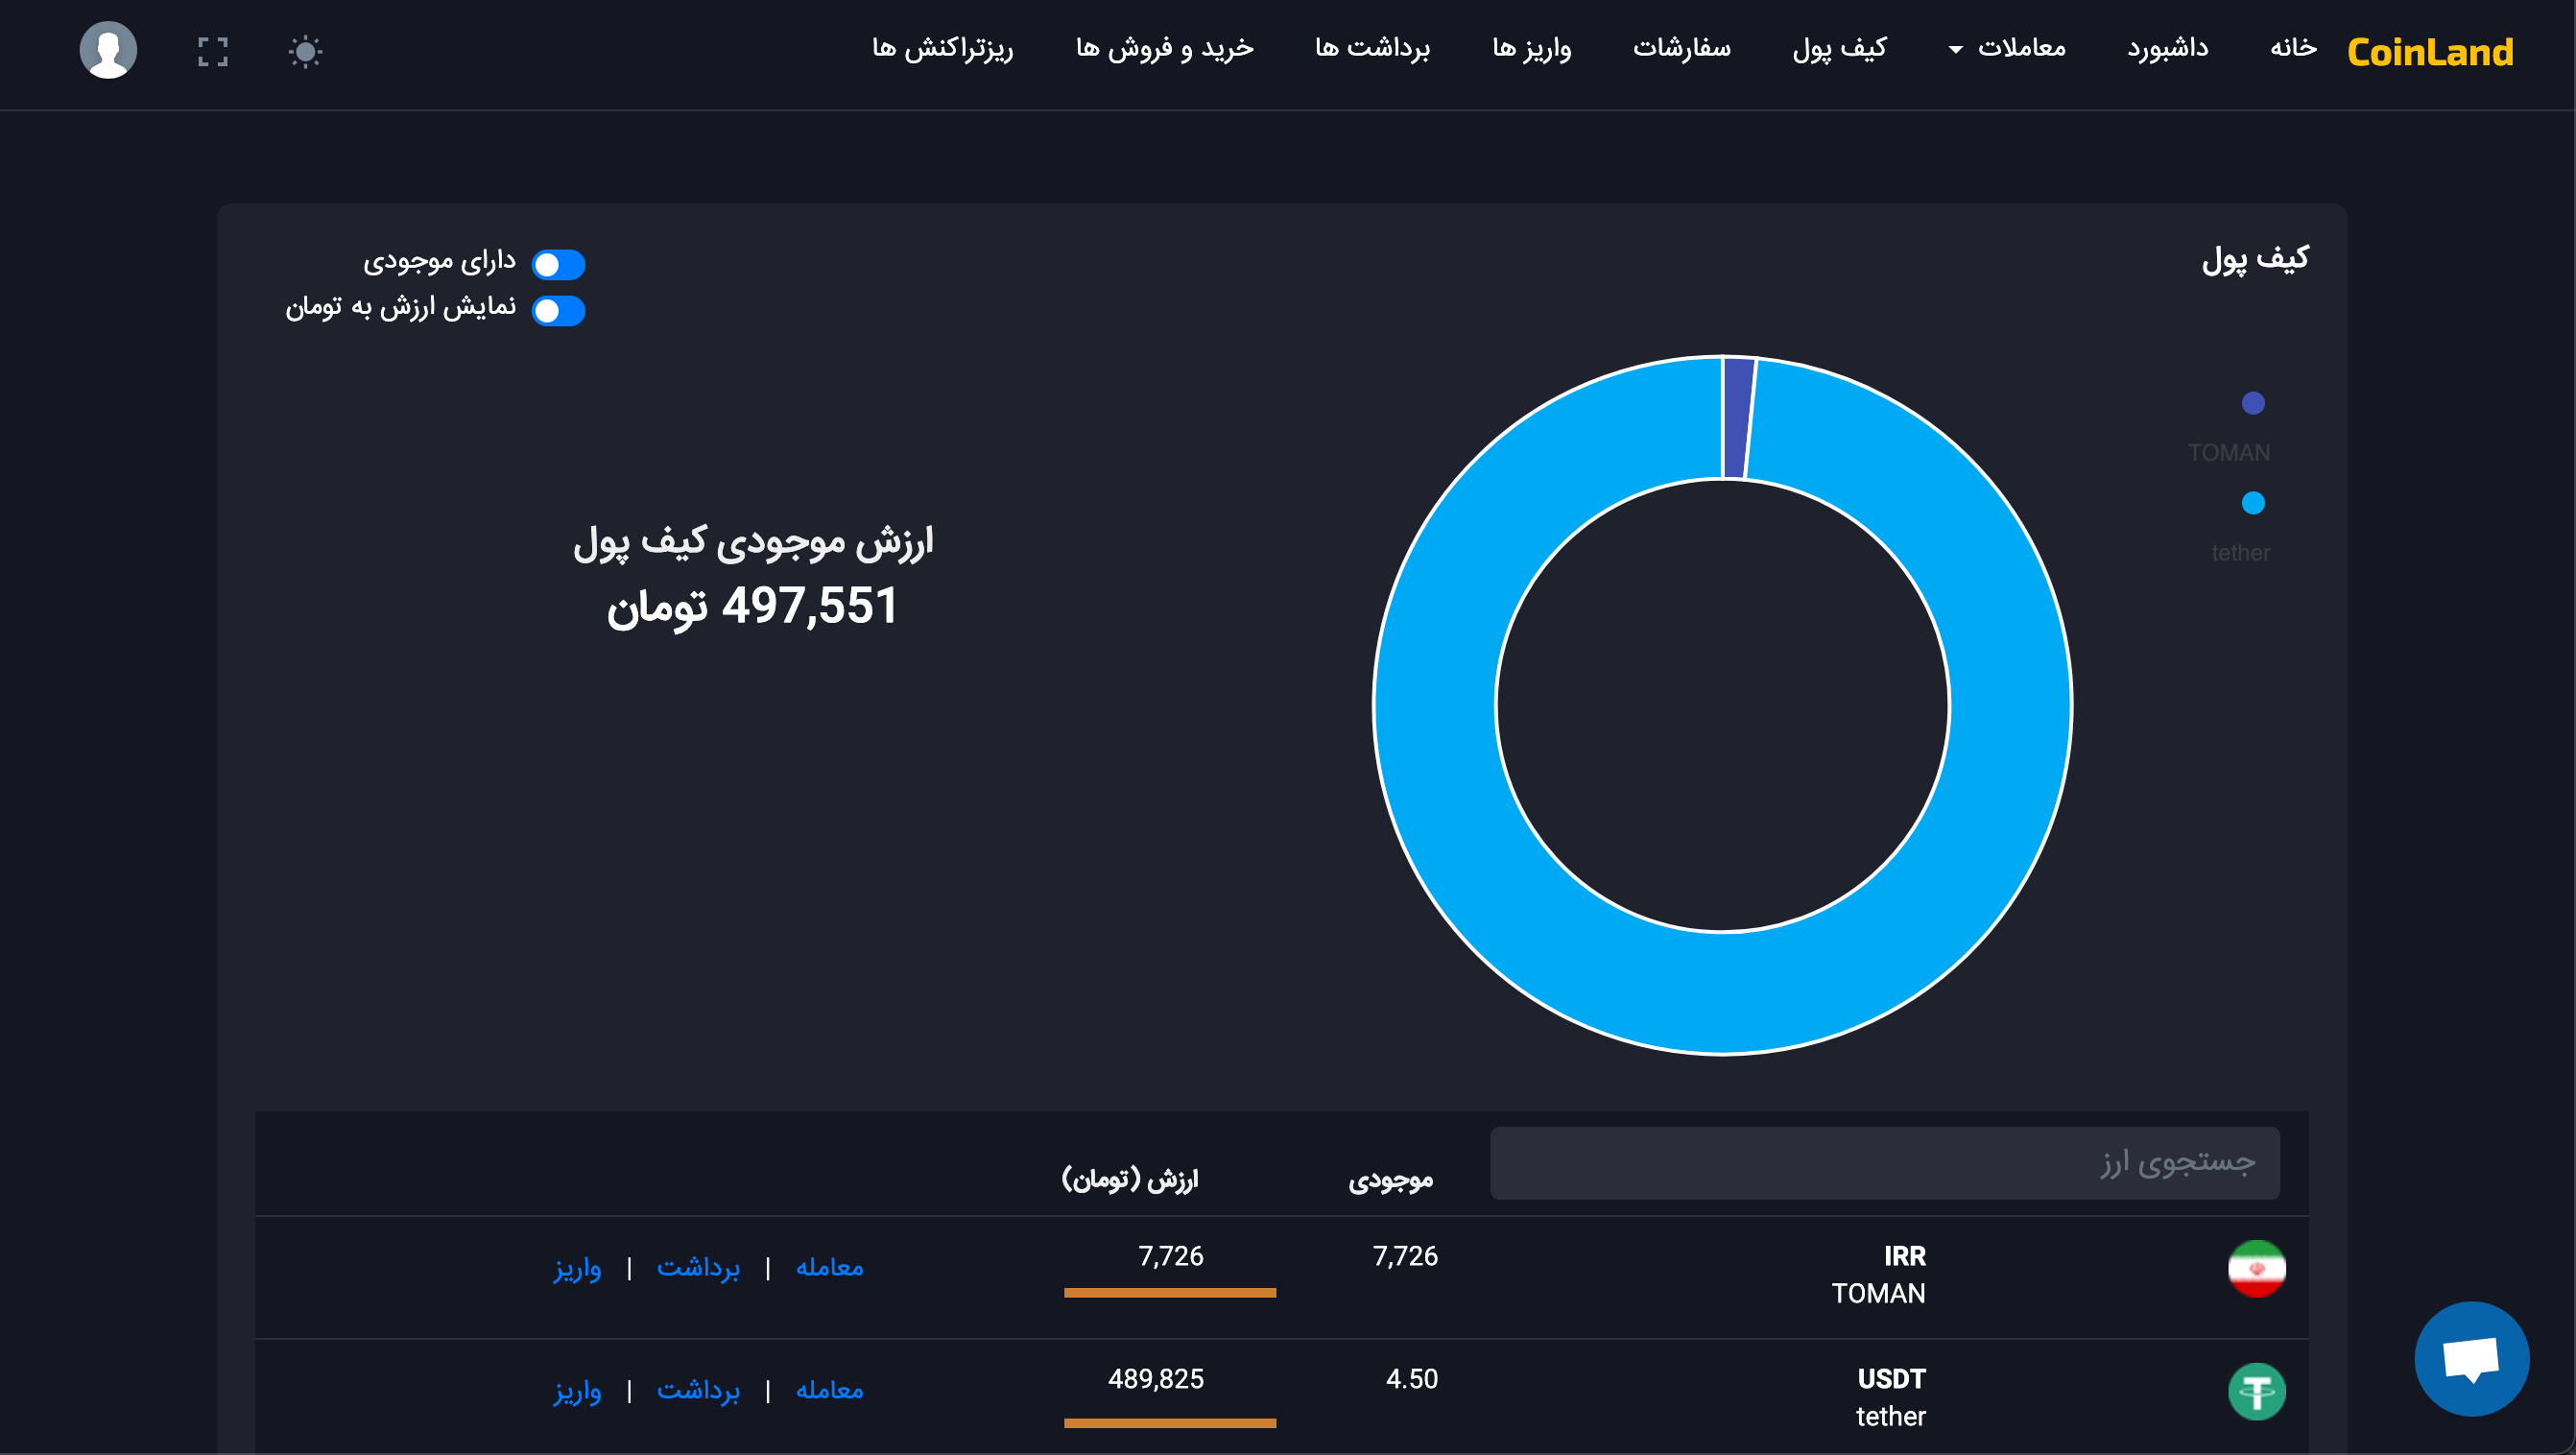Viewport: 2576px width, 1455px height.
Task: Click واریز link in the USDT row
Action: [577, 1391]
